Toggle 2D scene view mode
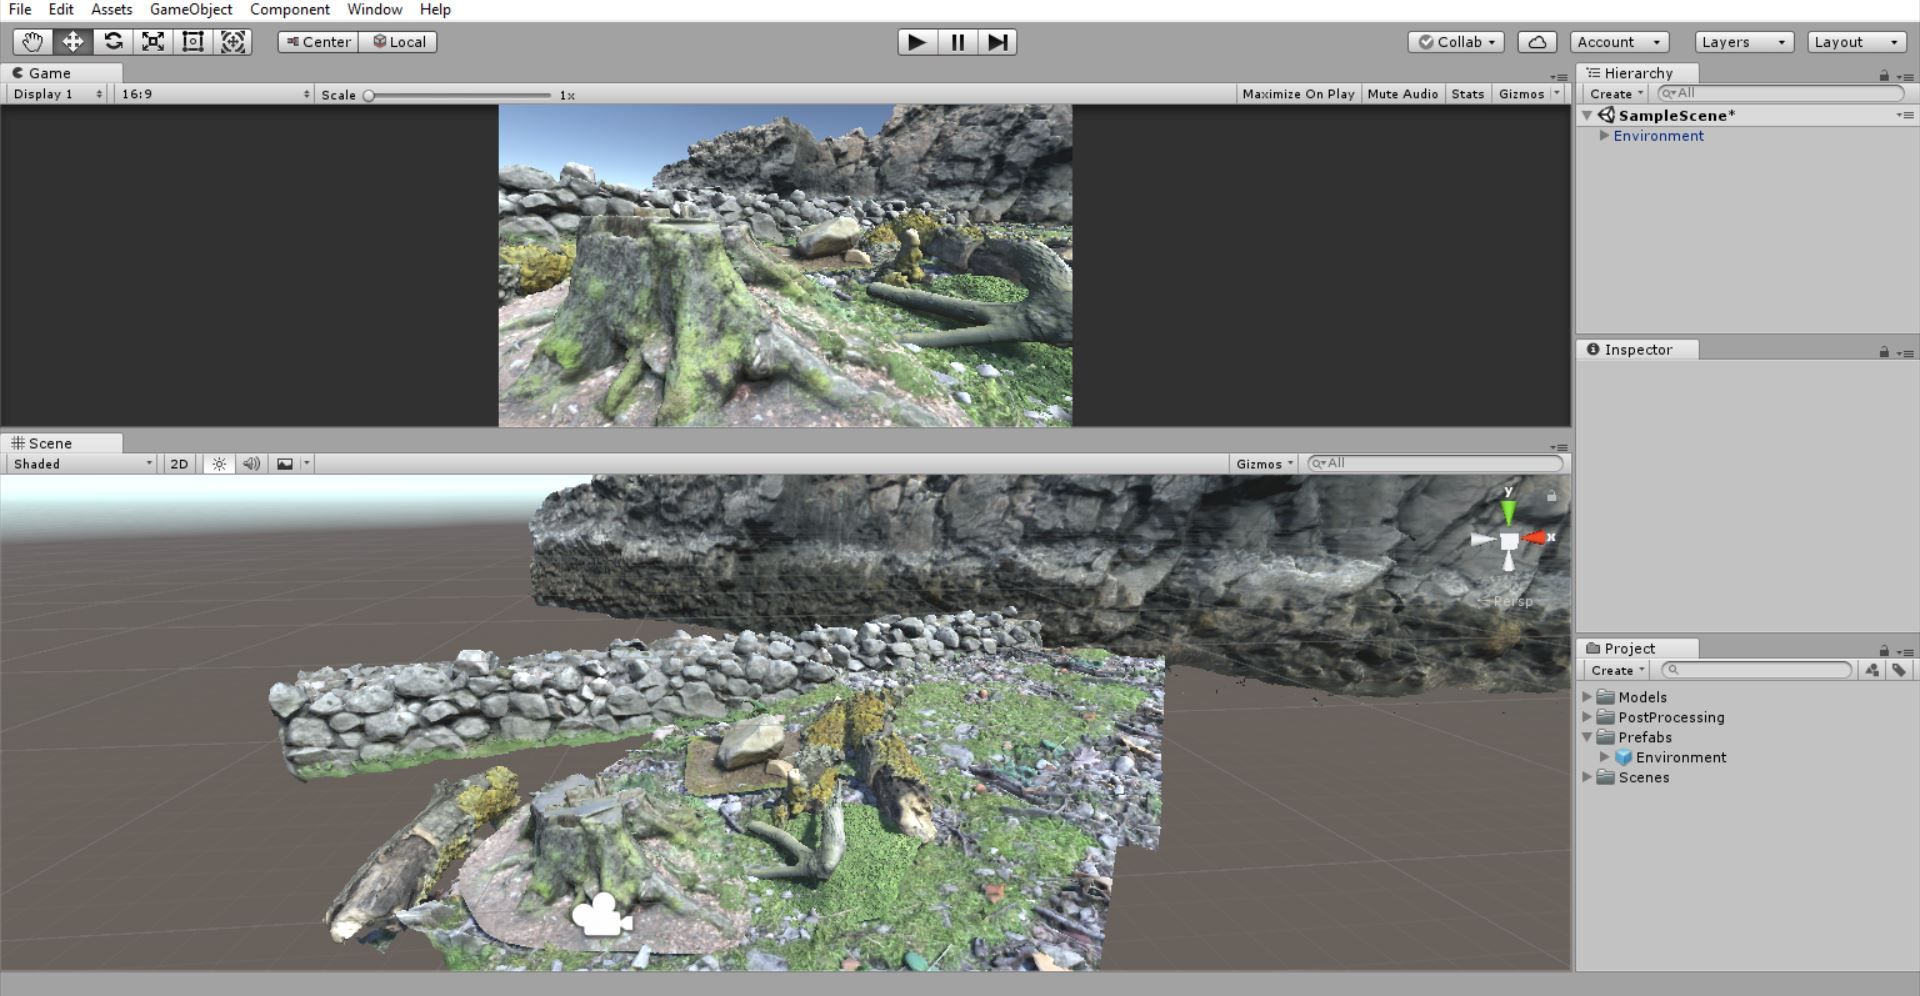 pyautogui.click(x=179, y=464)
